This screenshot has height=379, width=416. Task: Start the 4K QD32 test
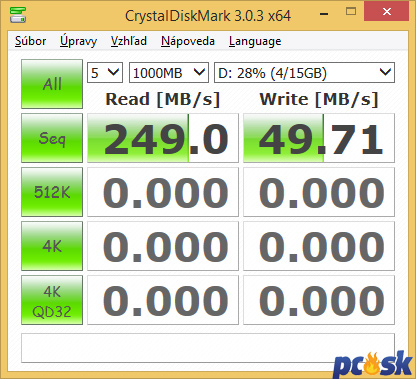click(x=52, y=300)
